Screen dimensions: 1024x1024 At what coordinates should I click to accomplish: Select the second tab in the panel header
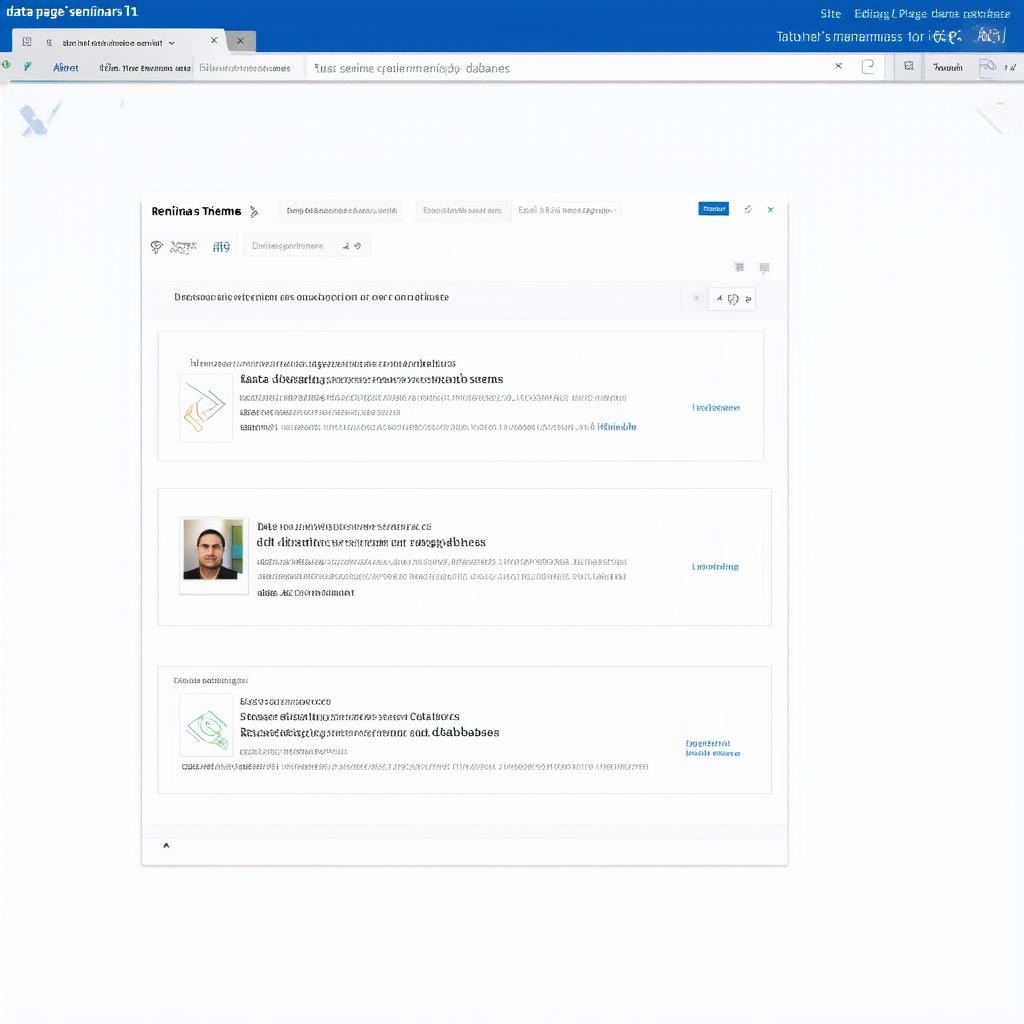coord(462,211)
